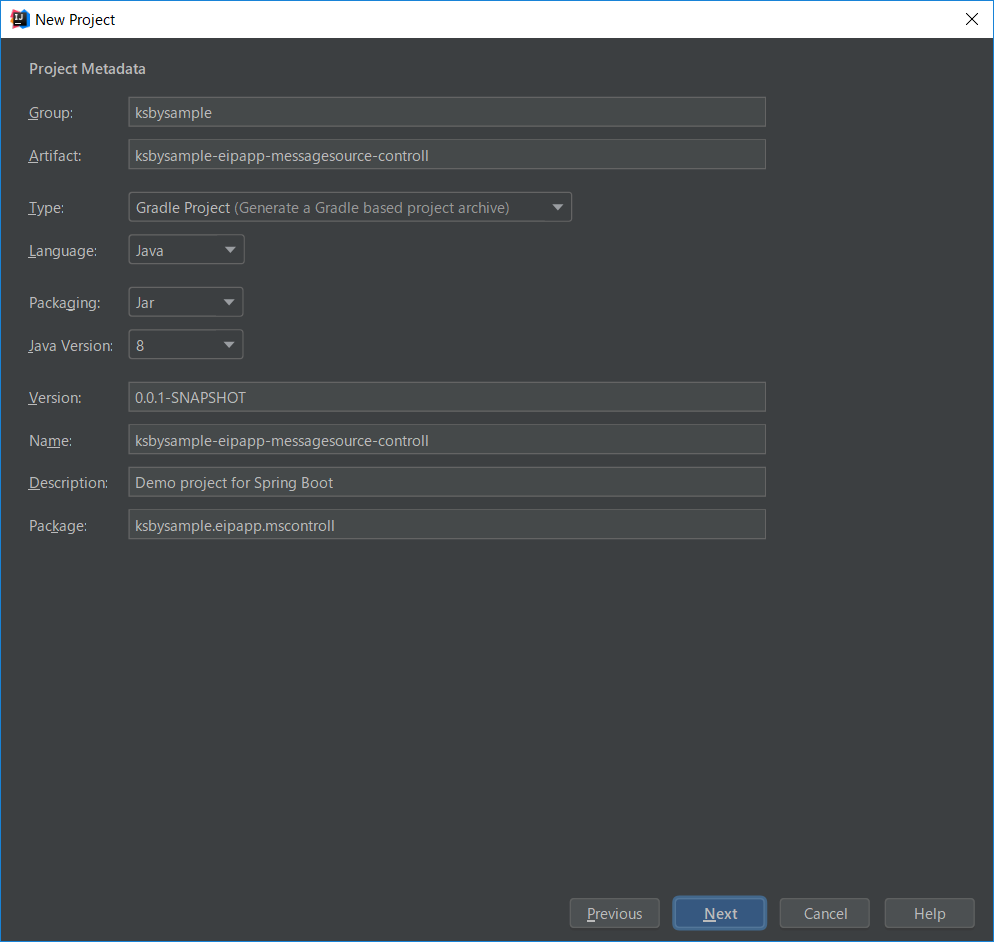
Task: Cancel the project wizard
Action: (x=825, y=913)
